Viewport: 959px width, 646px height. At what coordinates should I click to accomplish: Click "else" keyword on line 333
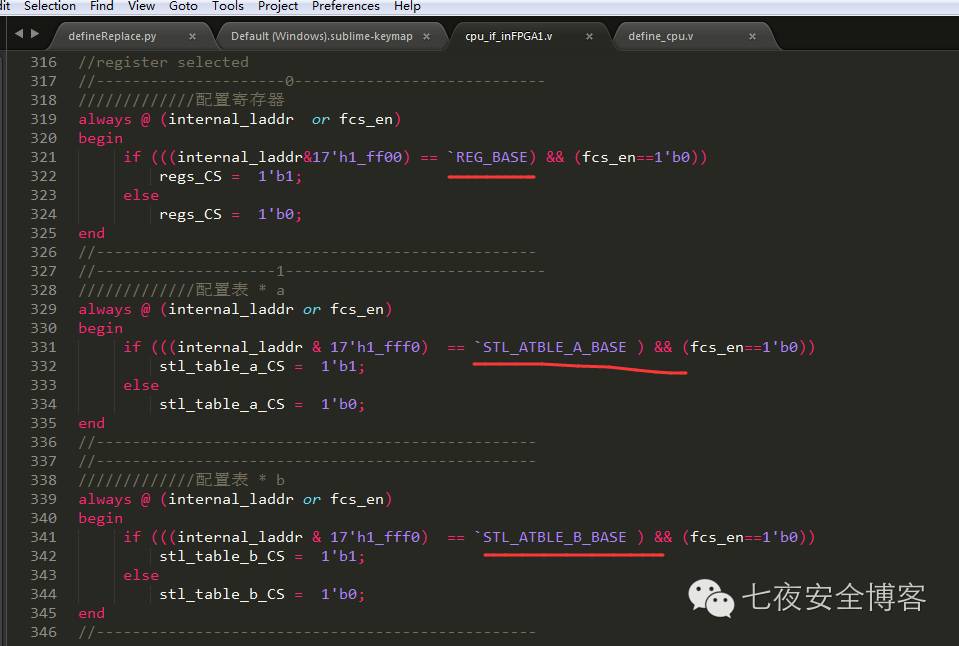(141, 385)
